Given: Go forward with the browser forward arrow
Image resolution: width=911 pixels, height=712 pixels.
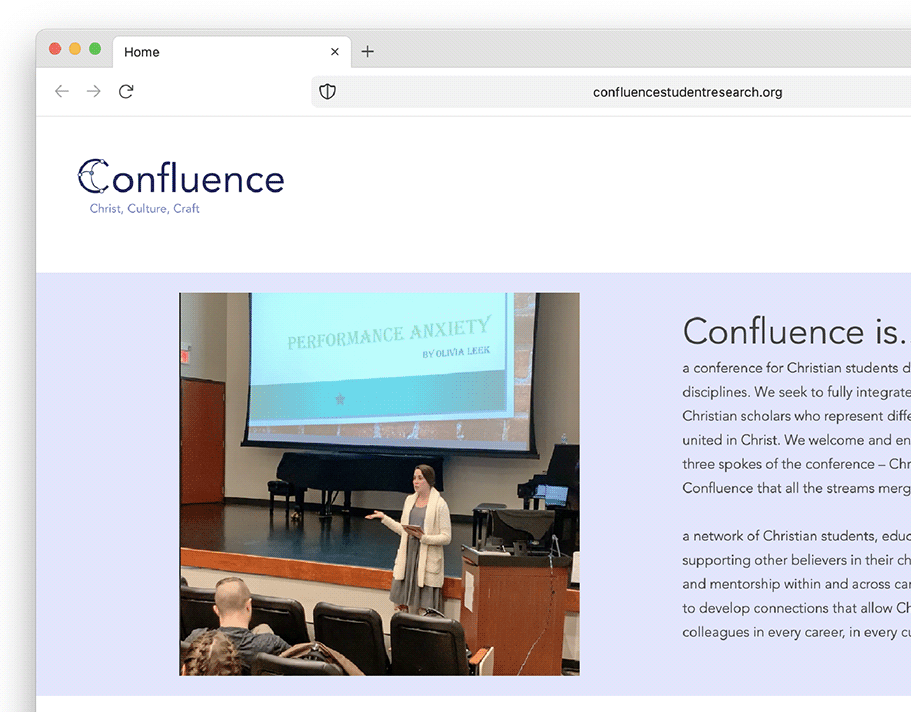Looking at the screenshot, I should 94,91.
